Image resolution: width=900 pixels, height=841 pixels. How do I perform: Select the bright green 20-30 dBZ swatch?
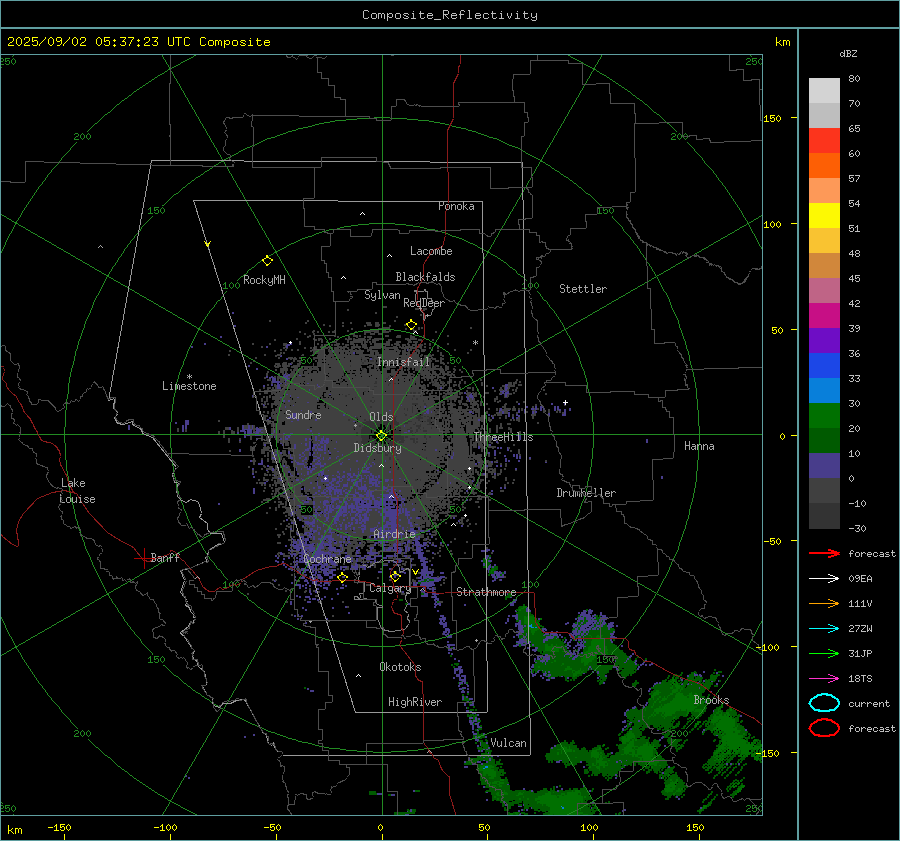pos(824,416)
